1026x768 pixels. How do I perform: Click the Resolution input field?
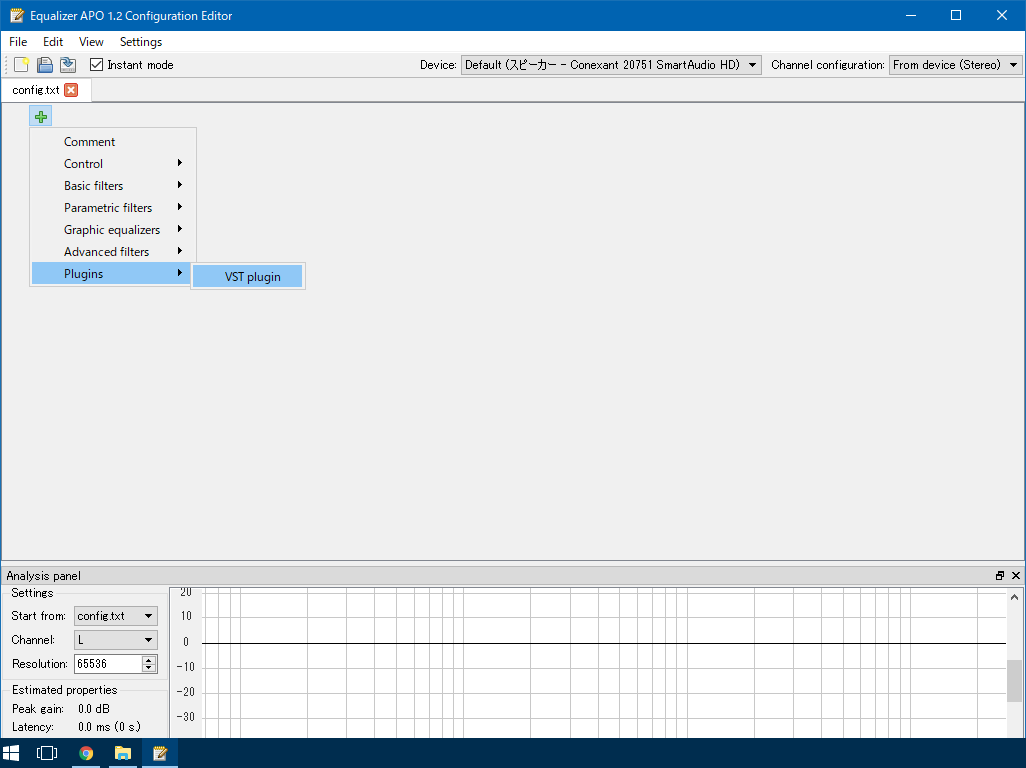tap(108, 664)
